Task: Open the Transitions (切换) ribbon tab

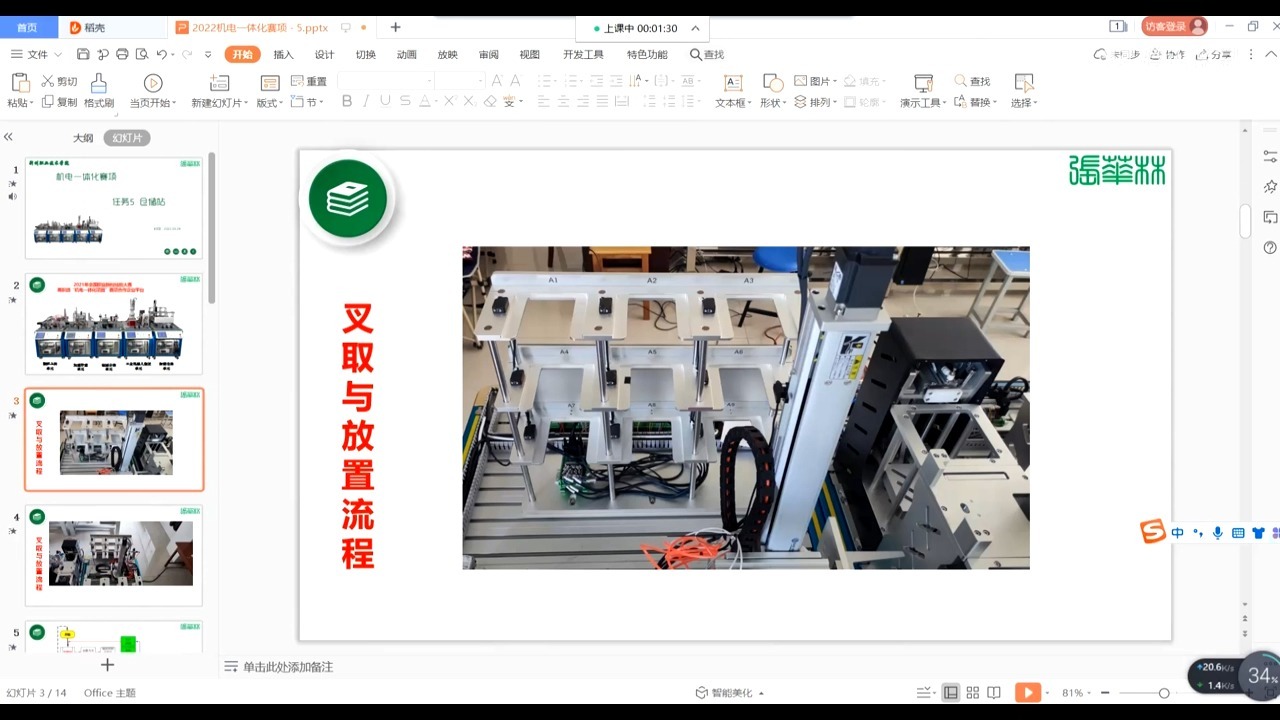Action: (x=365, y=55)
